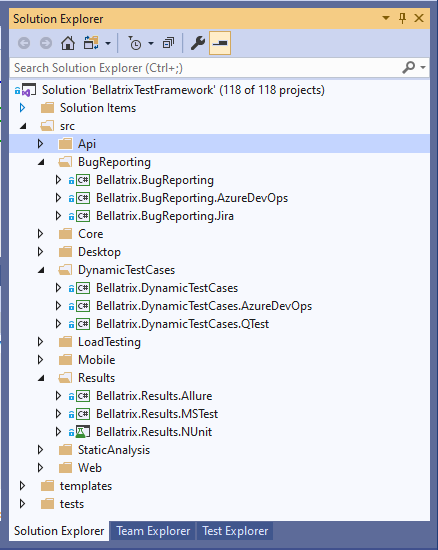Switch to the Team Explorer tab
438x550 pixels.
pyautogui.click(x=153, y=531)
